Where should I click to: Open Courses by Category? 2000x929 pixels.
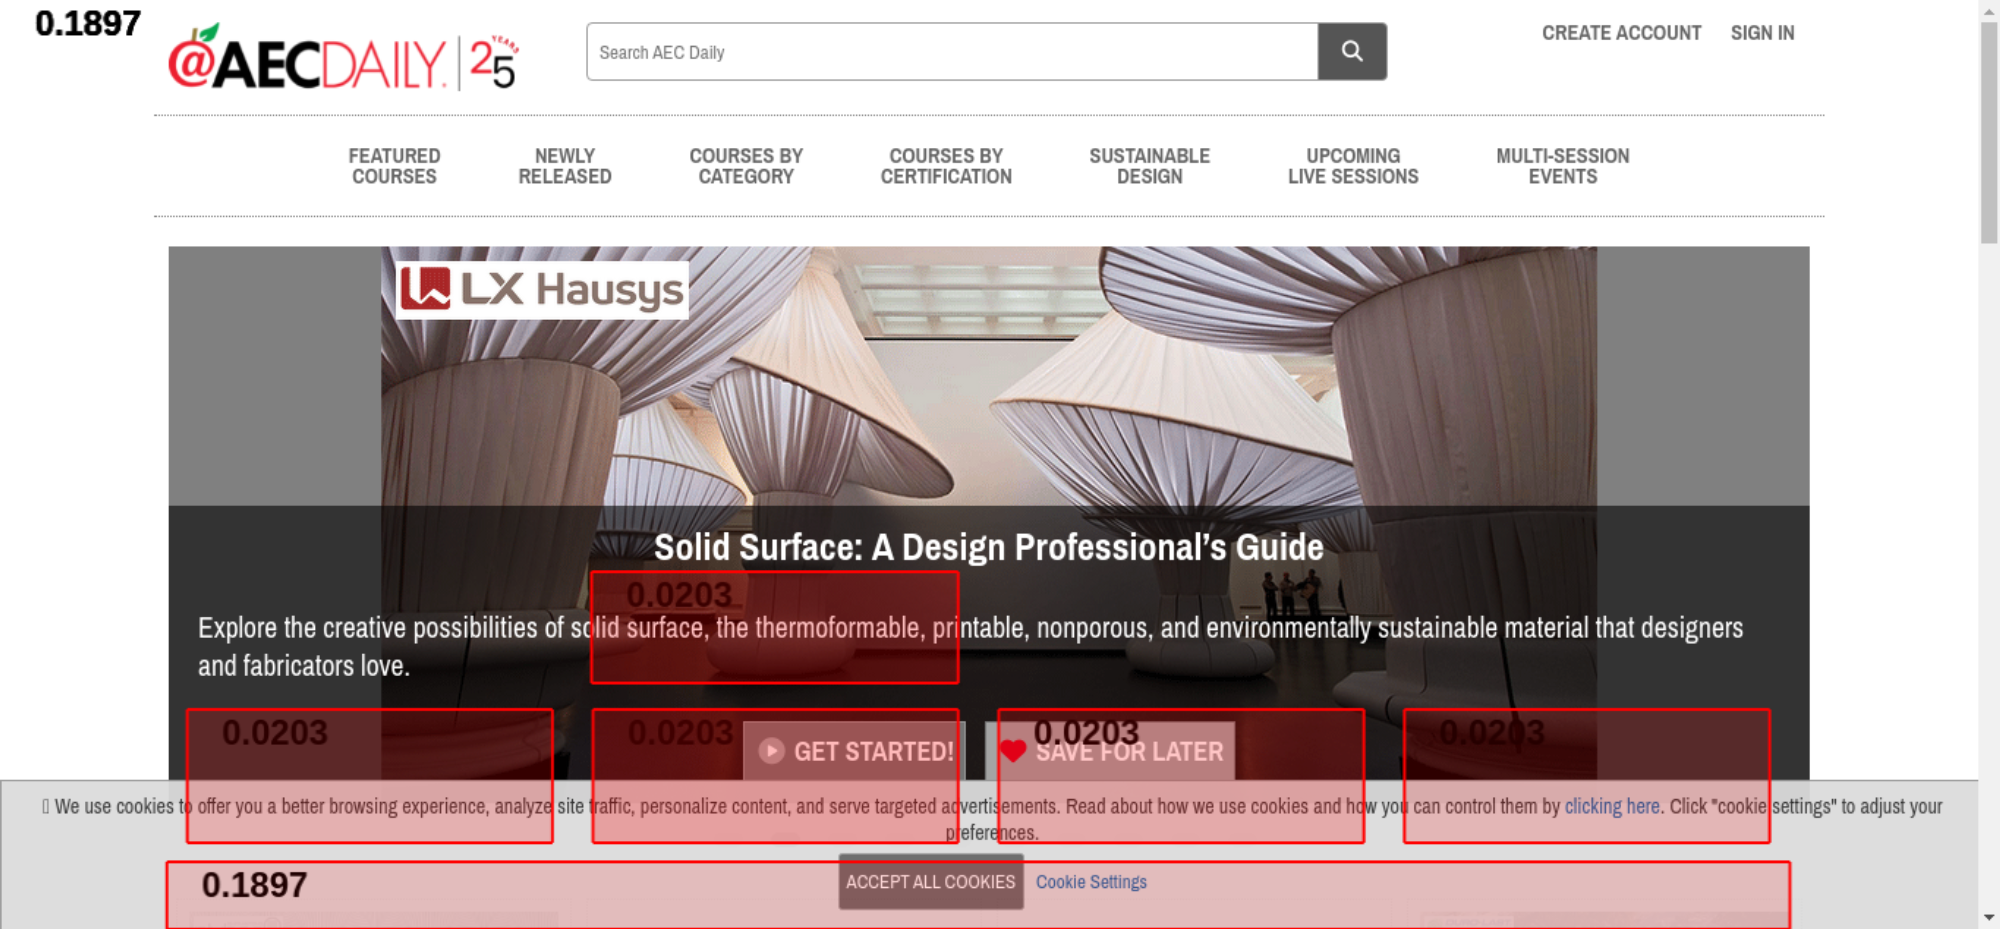click(746, 166)
